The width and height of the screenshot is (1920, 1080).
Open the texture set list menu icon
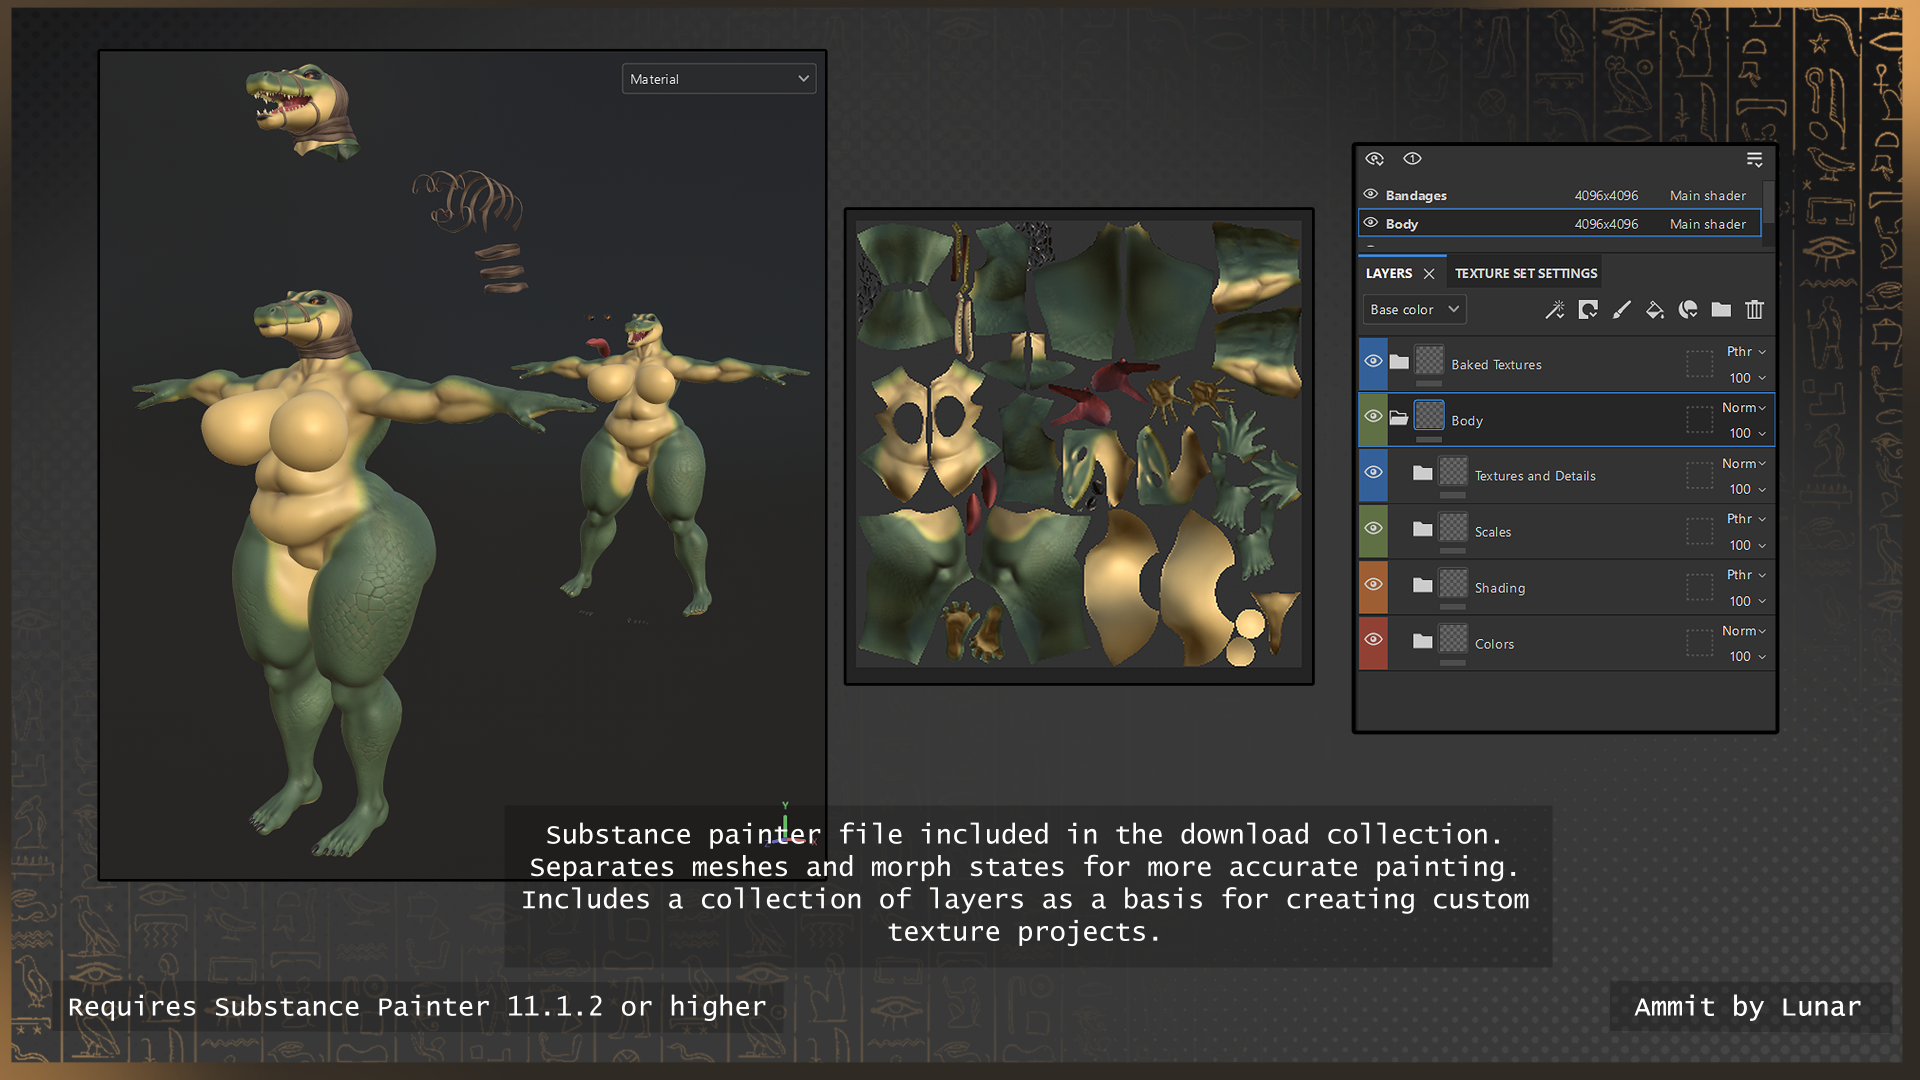1754,159
